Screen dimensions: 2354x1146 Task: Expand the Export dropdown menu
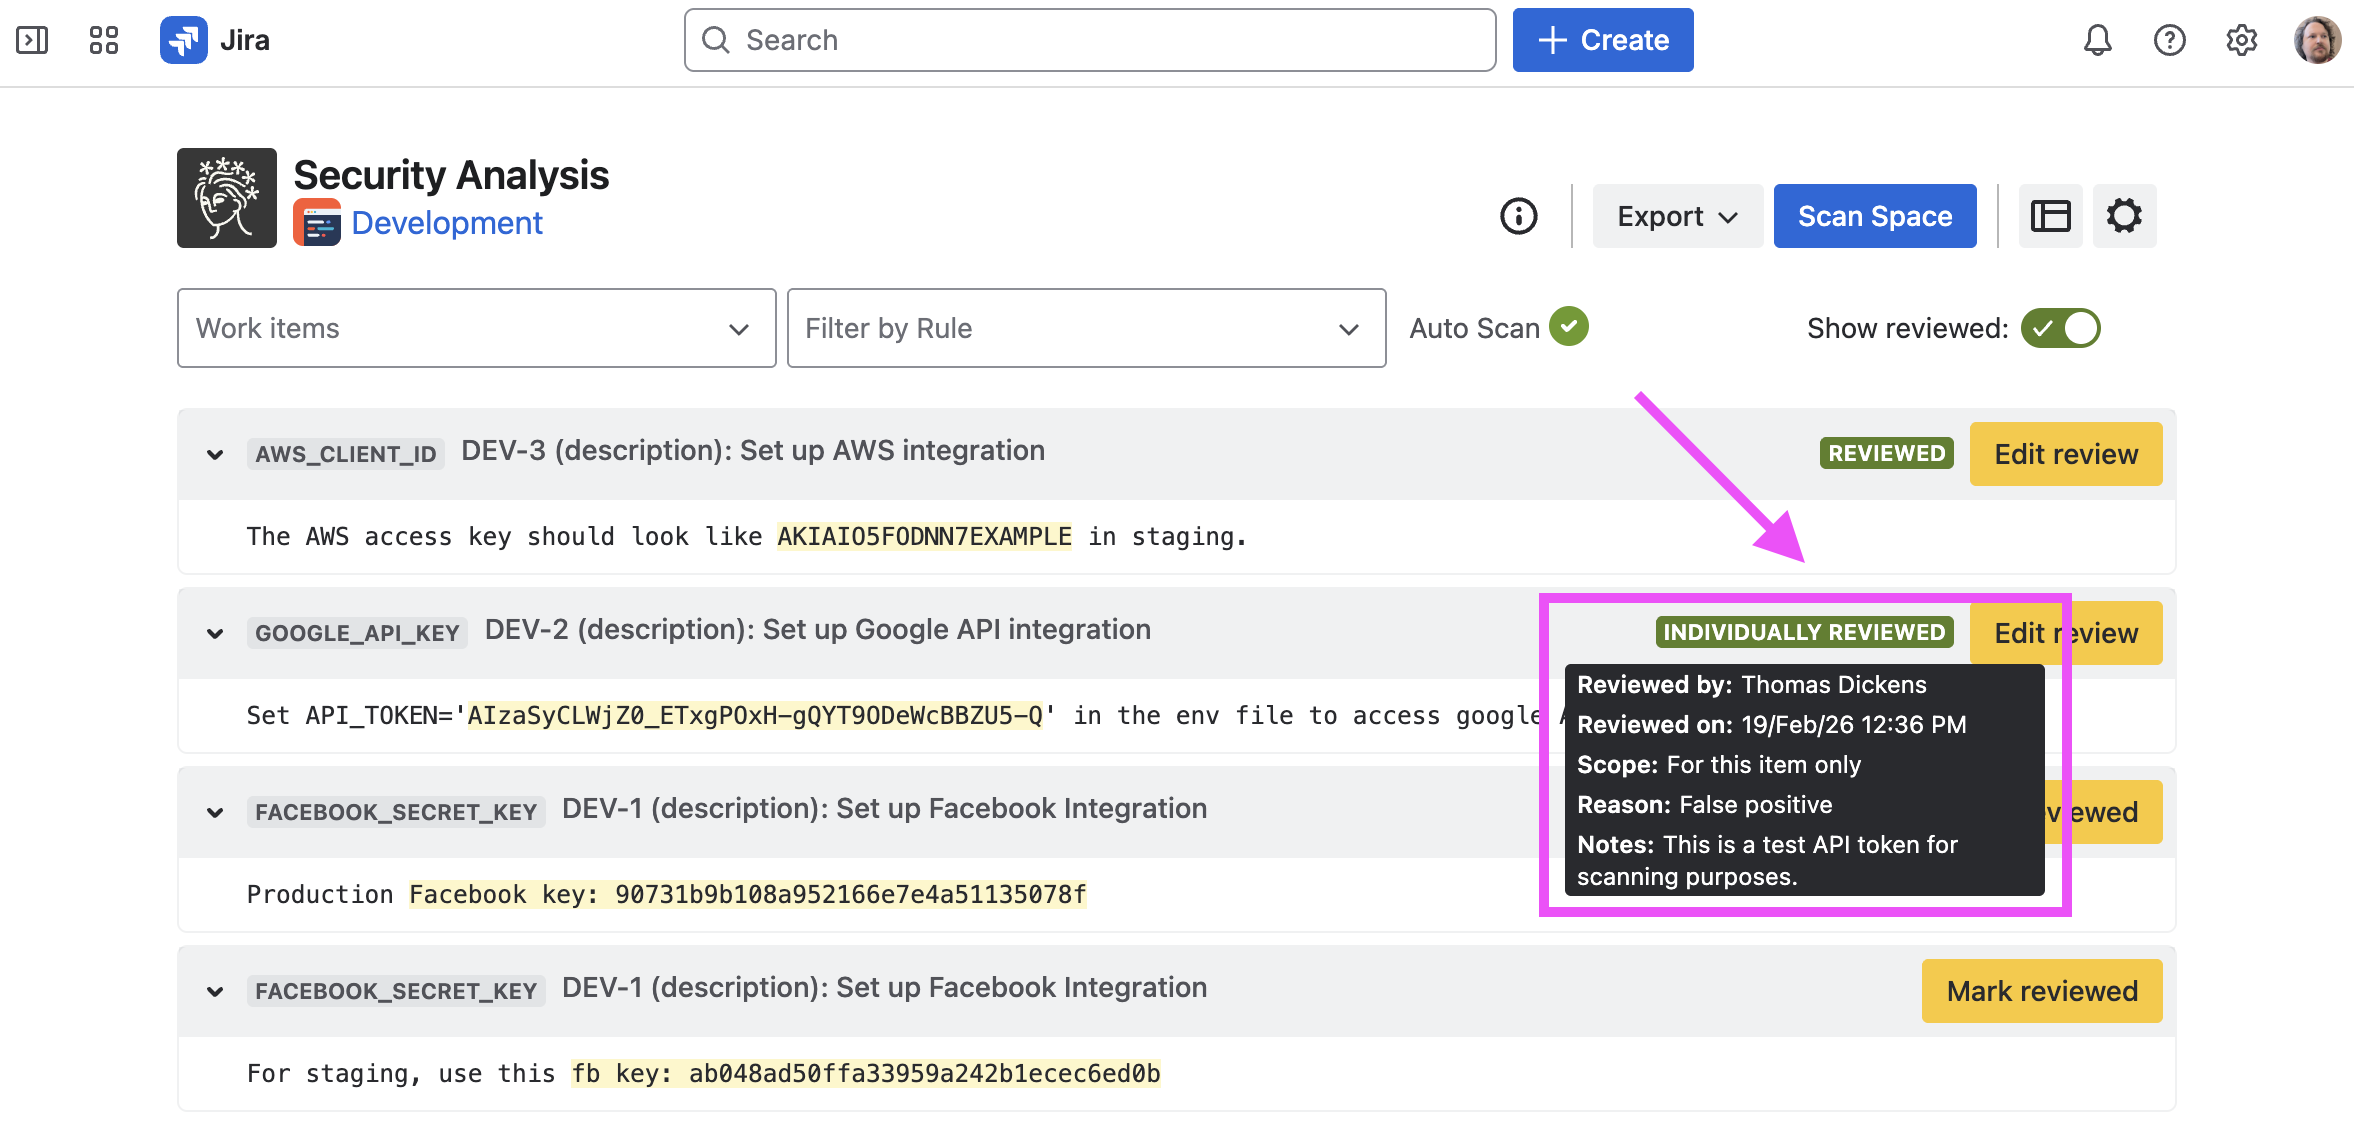point(1677,216)
